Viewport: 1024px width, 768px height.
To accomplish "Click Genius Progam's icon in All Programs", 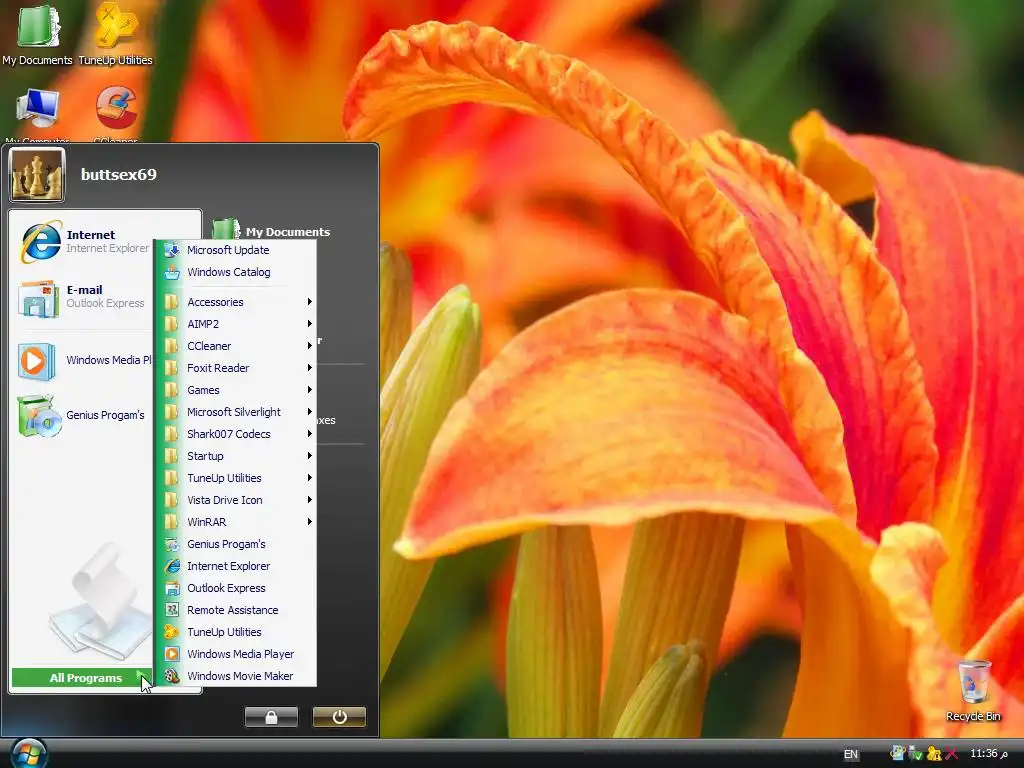I will (172, 544).
